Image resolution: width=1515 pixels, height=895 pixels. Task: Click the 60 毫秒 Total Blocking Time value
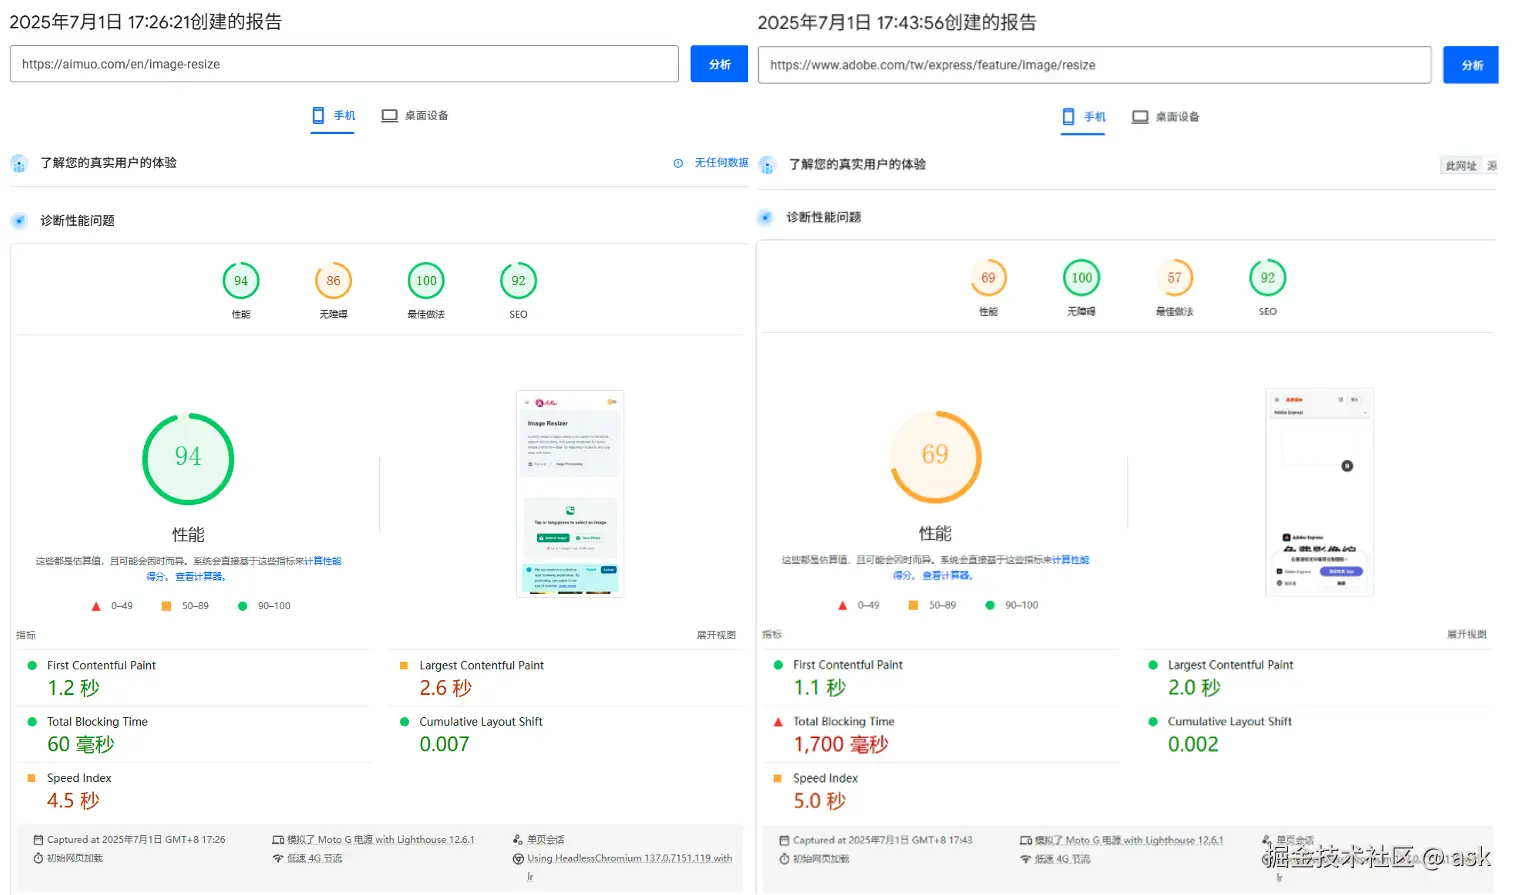(x=81, y=744)
